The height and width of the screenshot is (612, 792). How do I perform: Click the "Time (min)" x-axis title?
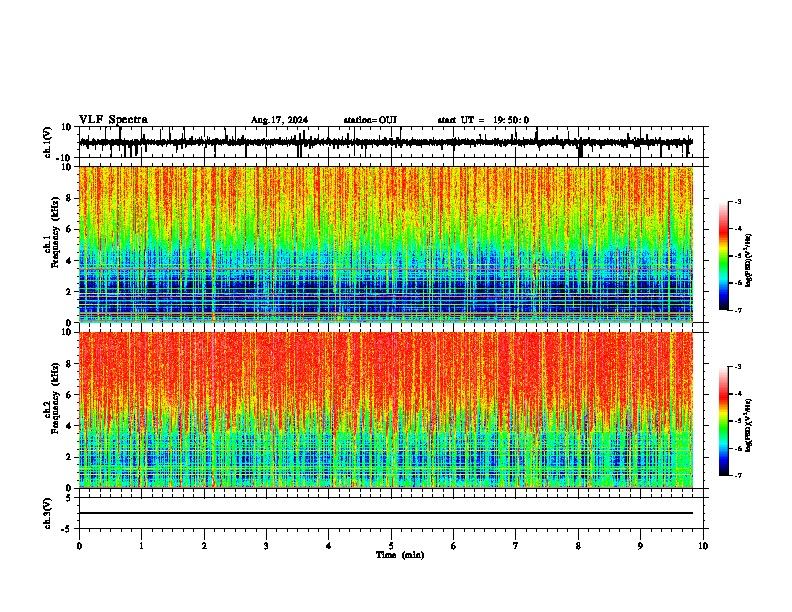pos(400,555)
